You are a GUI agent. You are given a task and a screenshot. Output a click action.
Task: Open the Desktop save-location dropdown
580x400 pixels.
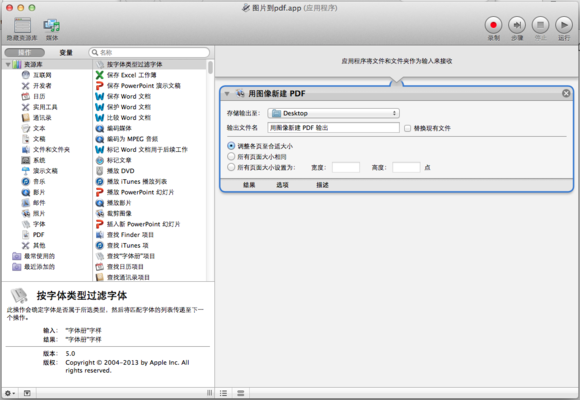pos(333,113)
